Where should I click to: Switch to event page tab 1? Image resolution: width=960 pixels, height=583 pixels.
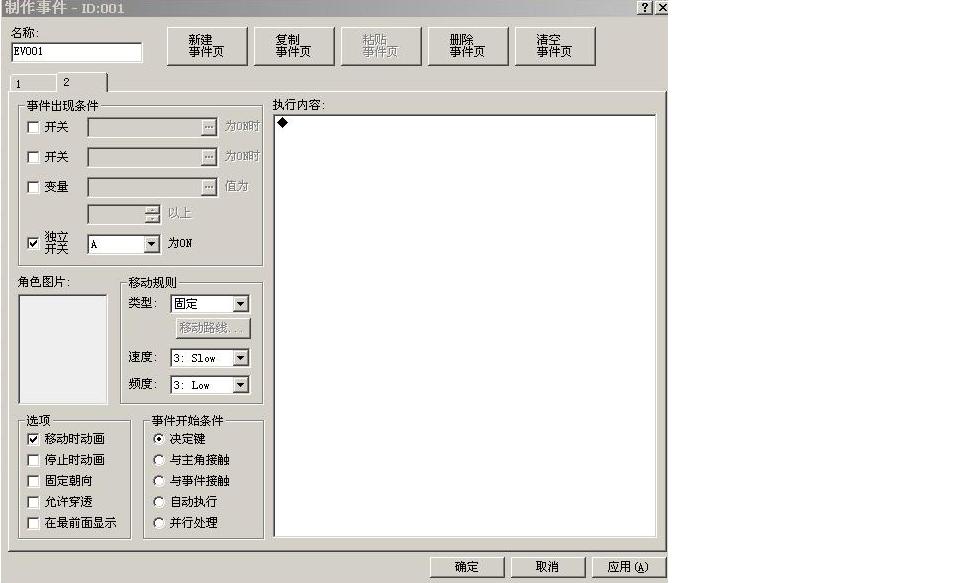point(32,83)
